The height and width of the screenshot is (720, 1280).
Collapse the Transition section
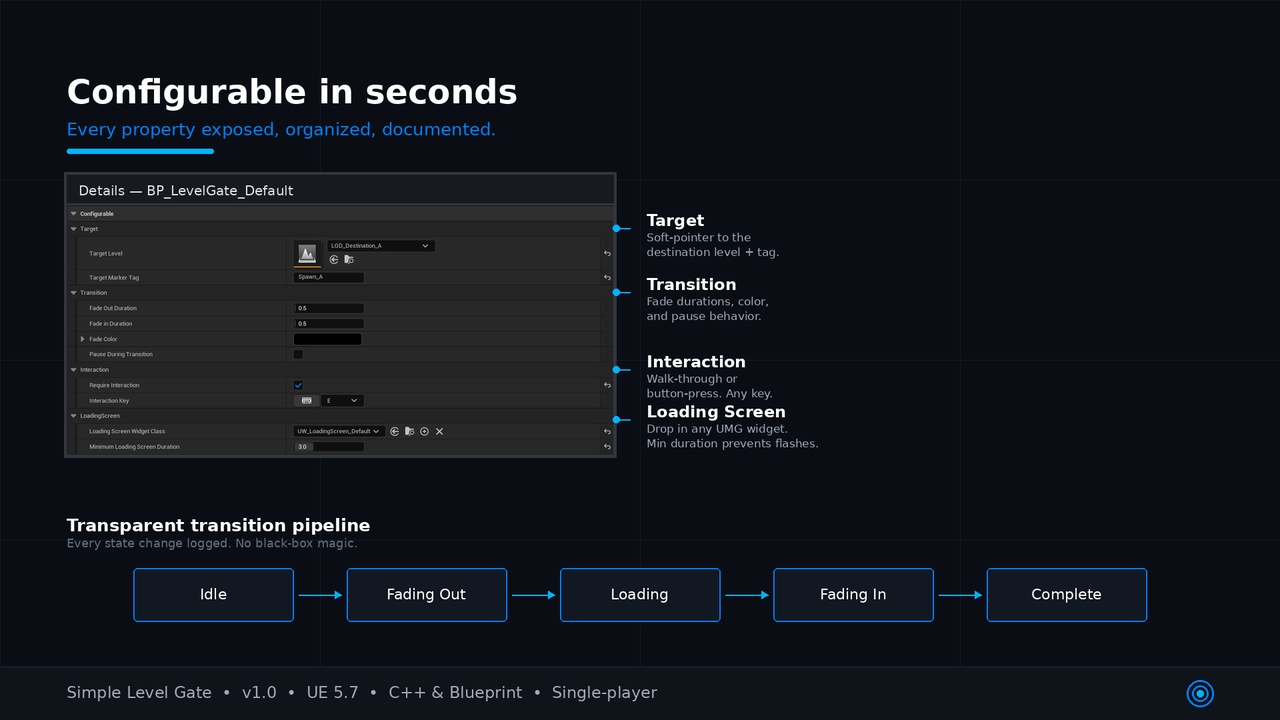click(73, 293)
